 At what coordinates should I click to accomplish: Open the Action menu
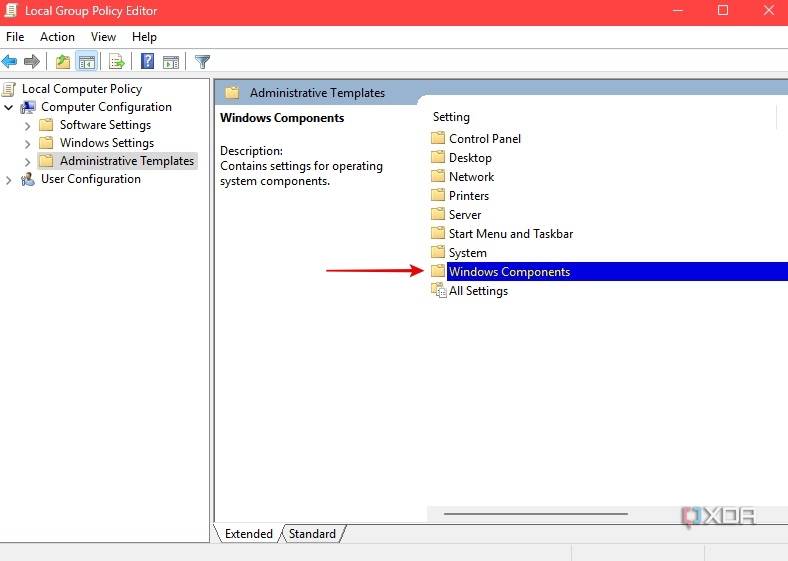tap(57, 37)
